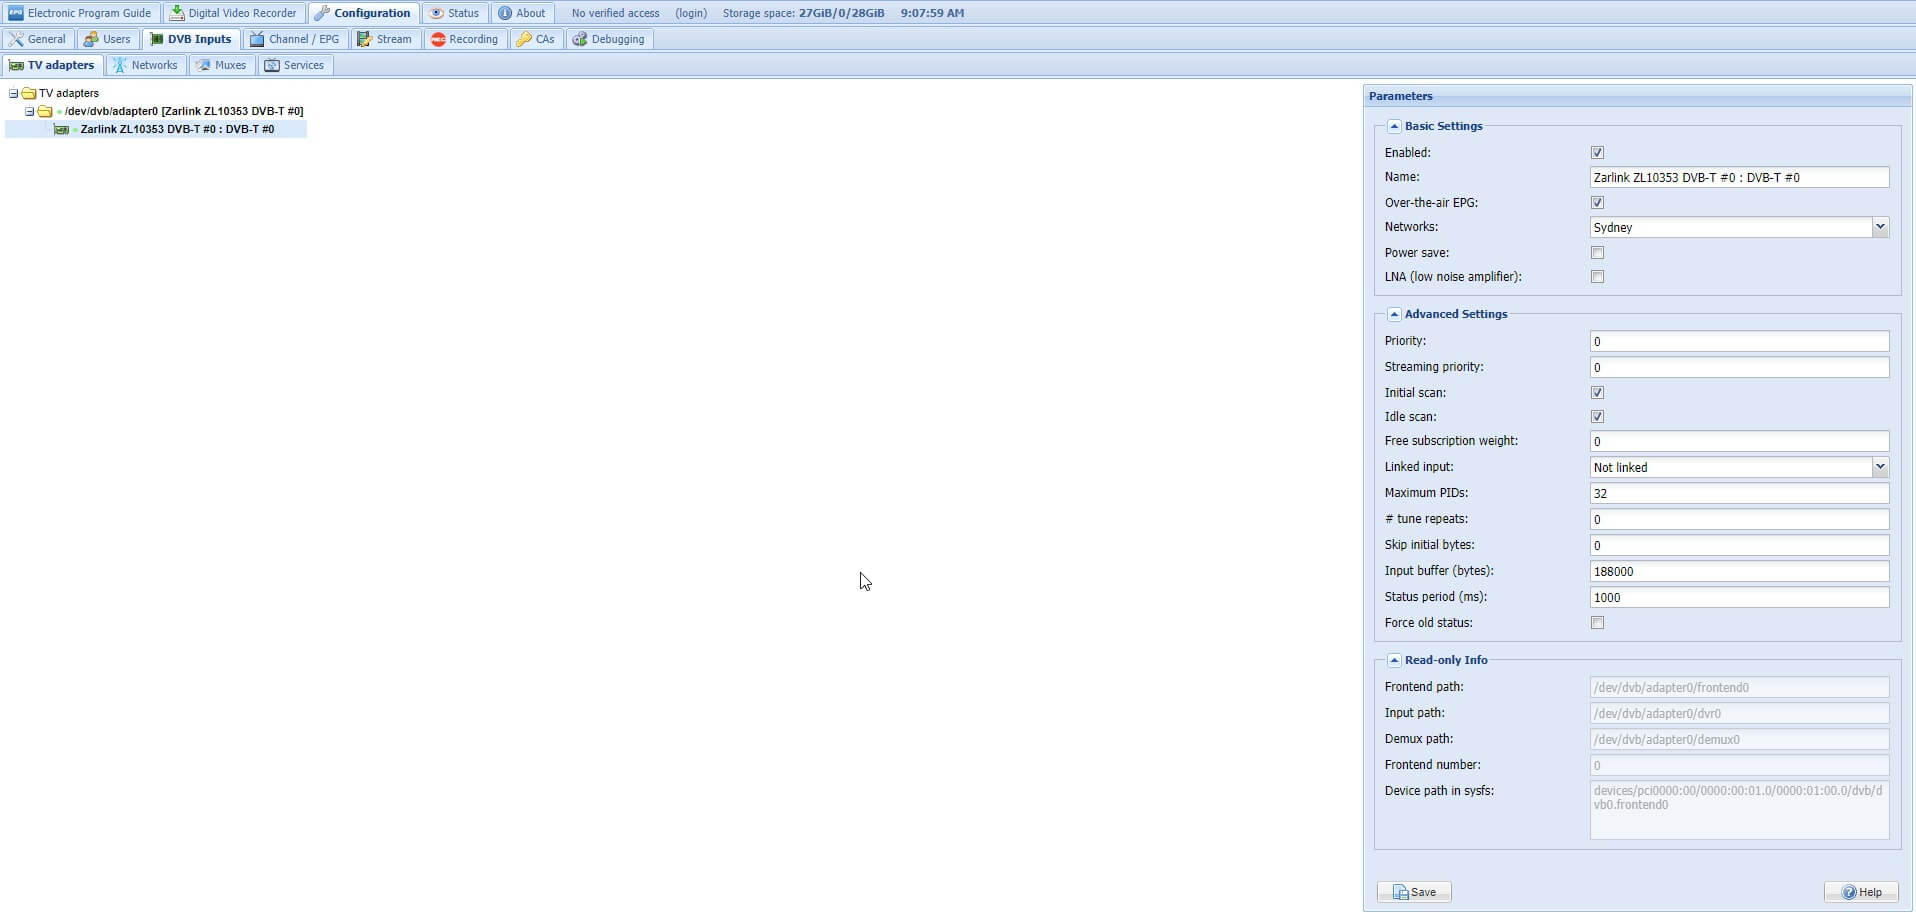Open the Services tab
1916x914 pixels.
click(x=294, y=65)
